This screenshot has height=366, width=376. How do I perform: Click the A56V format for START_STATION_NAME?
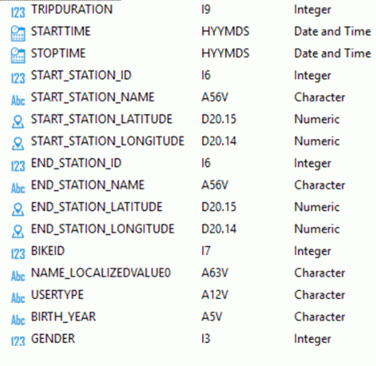[215, 97]
